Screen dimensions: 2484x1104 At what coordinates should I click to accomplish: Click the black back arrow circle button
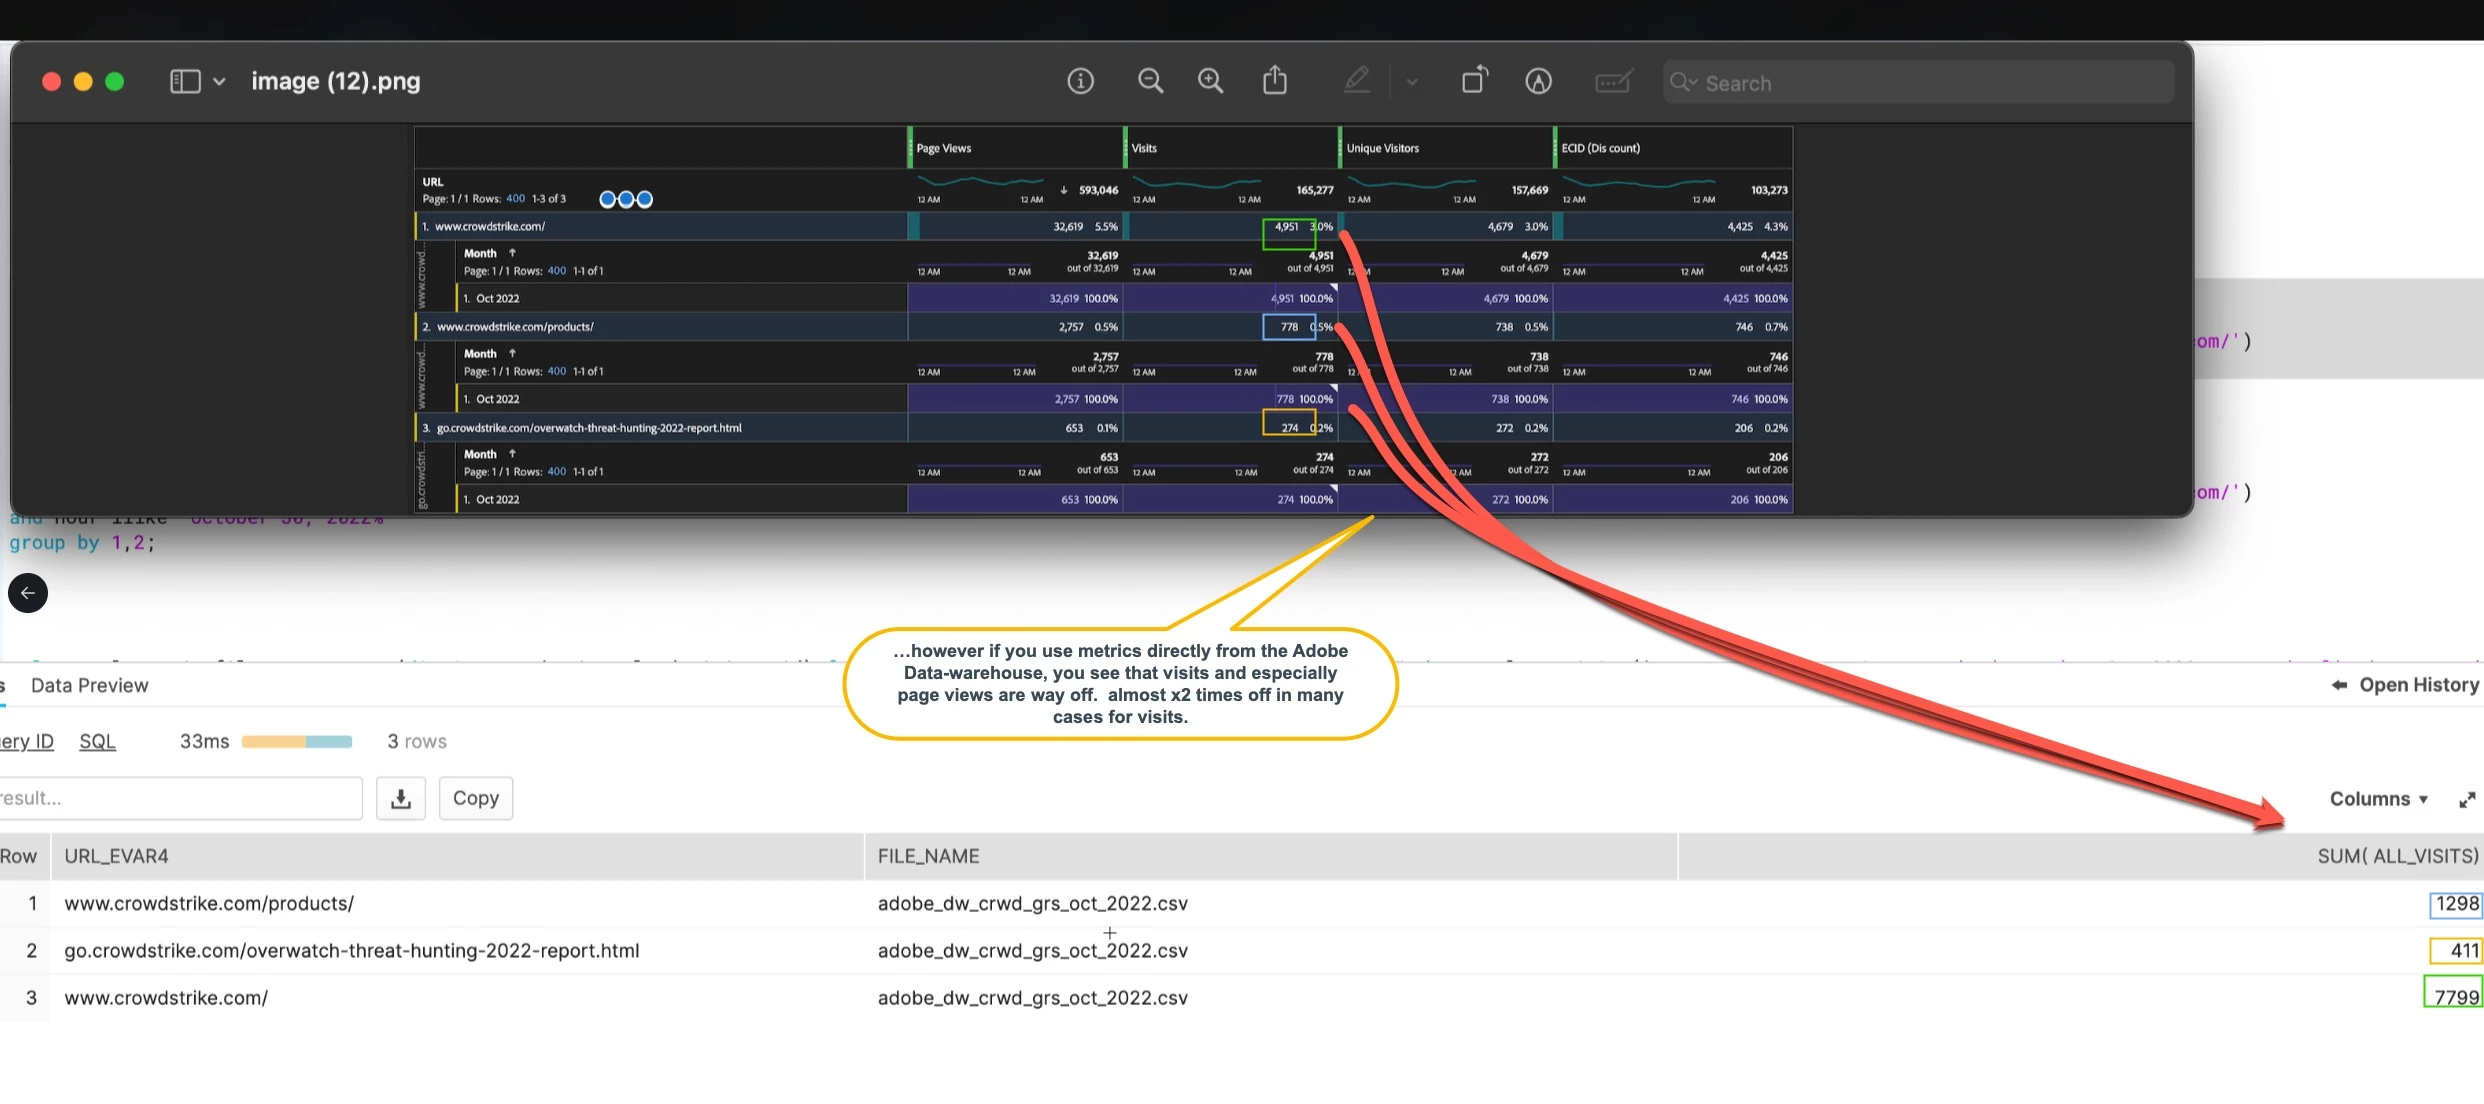[x=28, y=593]
